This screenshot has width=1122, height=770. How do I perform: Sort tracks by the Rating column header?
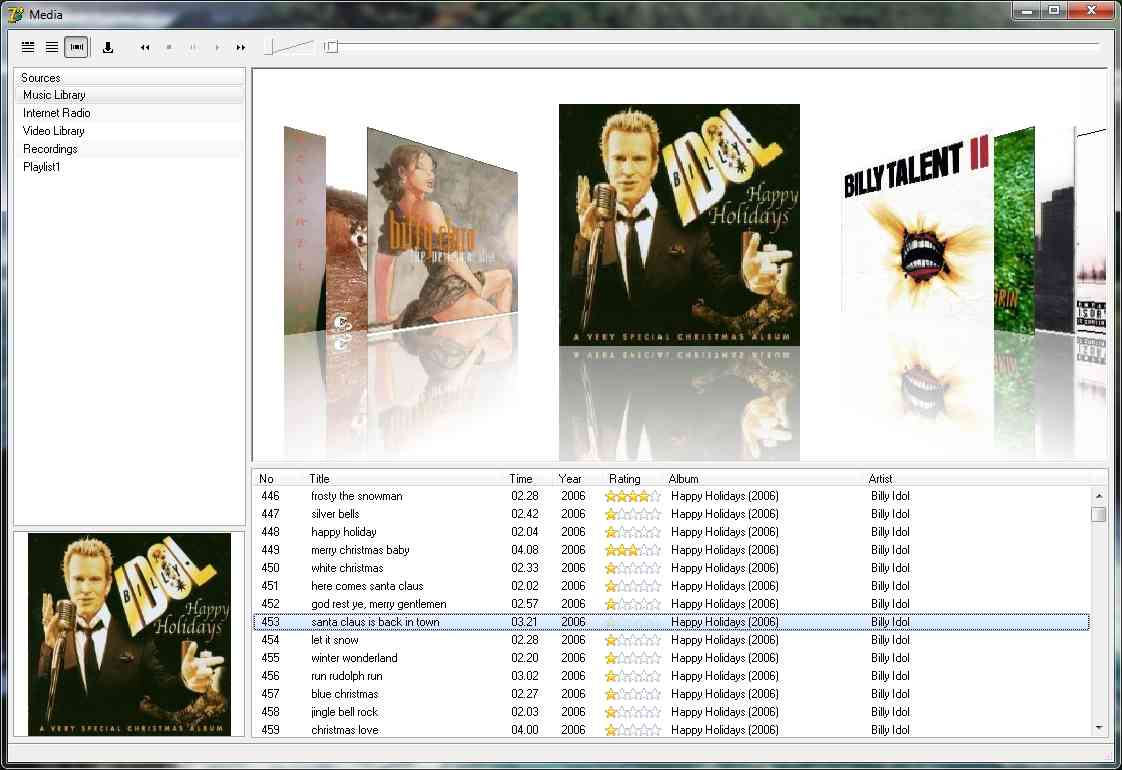pyautogui.click(x=625, y=479)
